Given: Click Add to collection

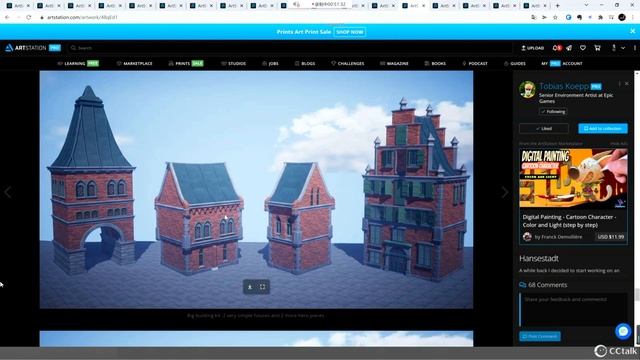Looking at the screenshot, I should [603, 129].
